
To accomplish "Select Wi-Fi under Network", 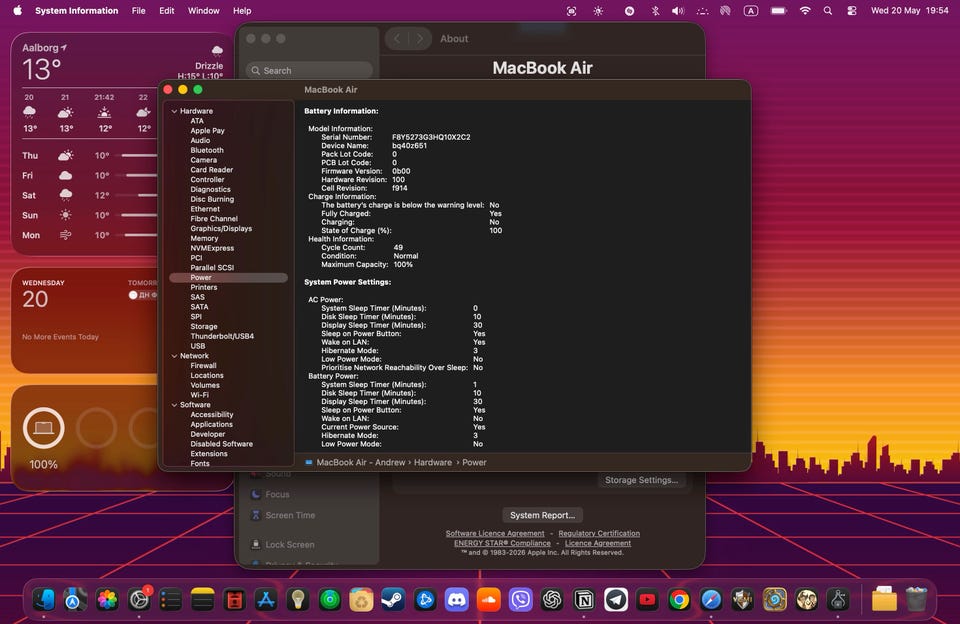I will pyautogui.click(x=200, y=396).
